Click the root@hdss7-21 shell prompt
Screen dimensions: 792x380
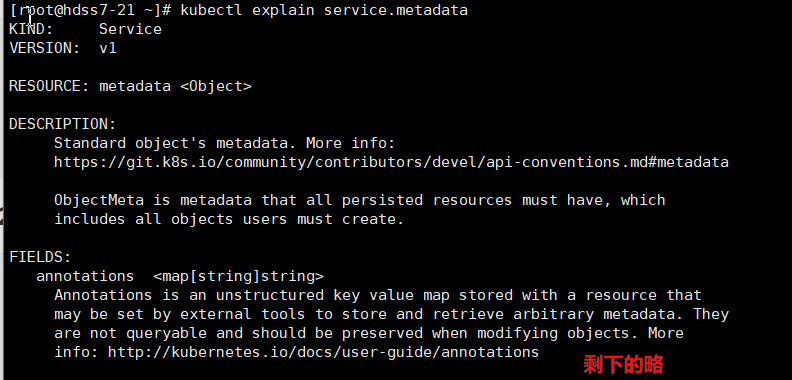pos(90,10)
